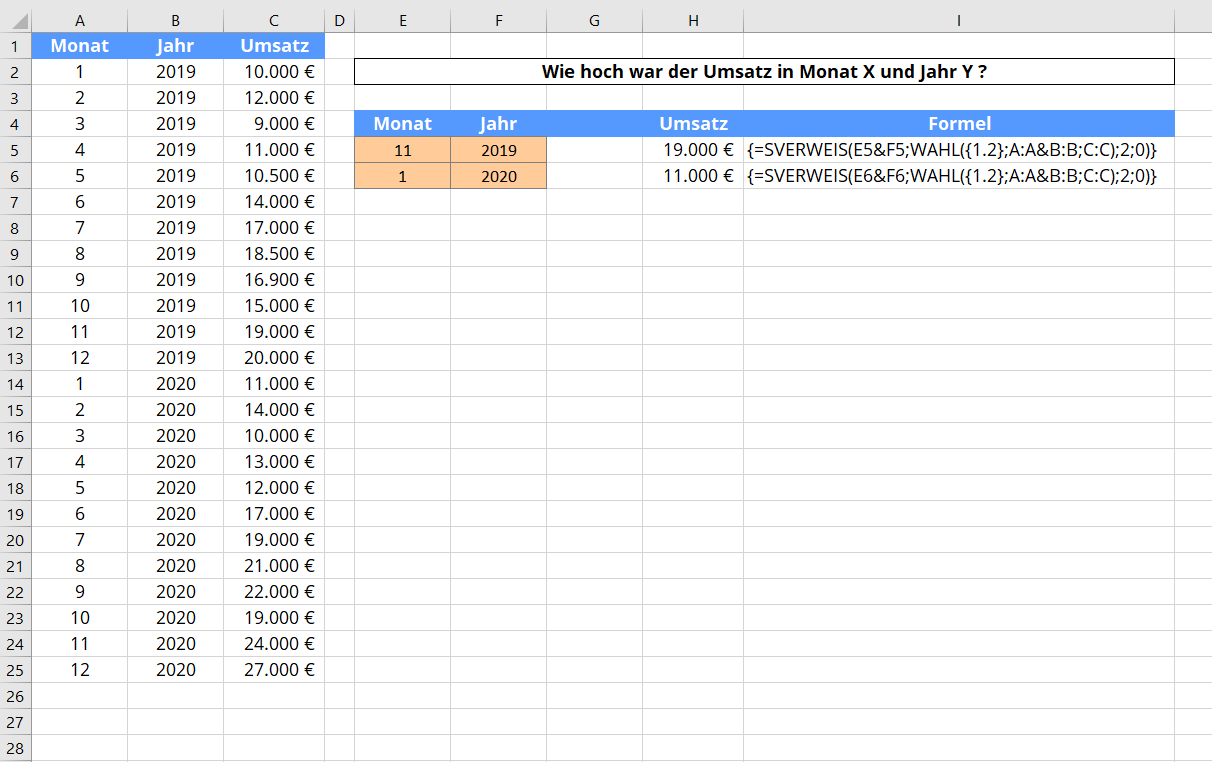The height and width of the screenshot is (762, 1212).
Task: Click the SVERWEIS formula text with E5&F5
Action: point(952,151)
